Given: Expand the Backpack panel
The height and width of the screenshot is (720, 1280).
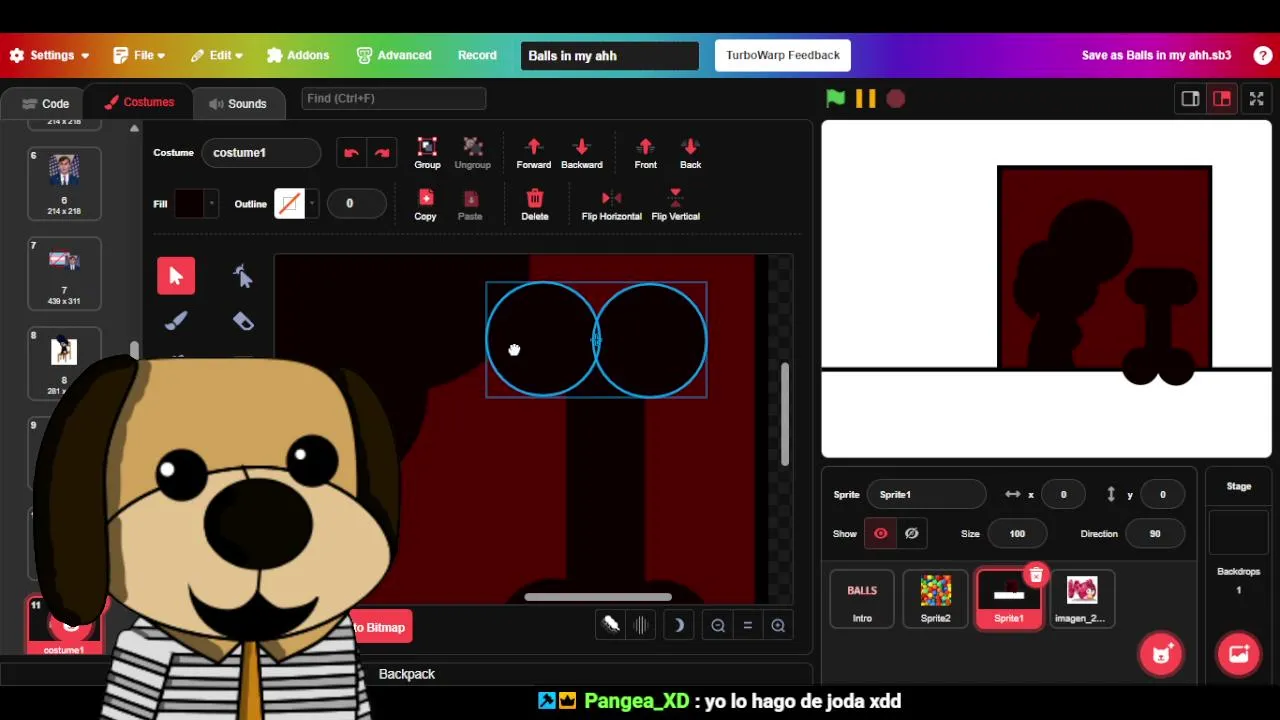Looking at the screenshot, I should pos(407,674).
